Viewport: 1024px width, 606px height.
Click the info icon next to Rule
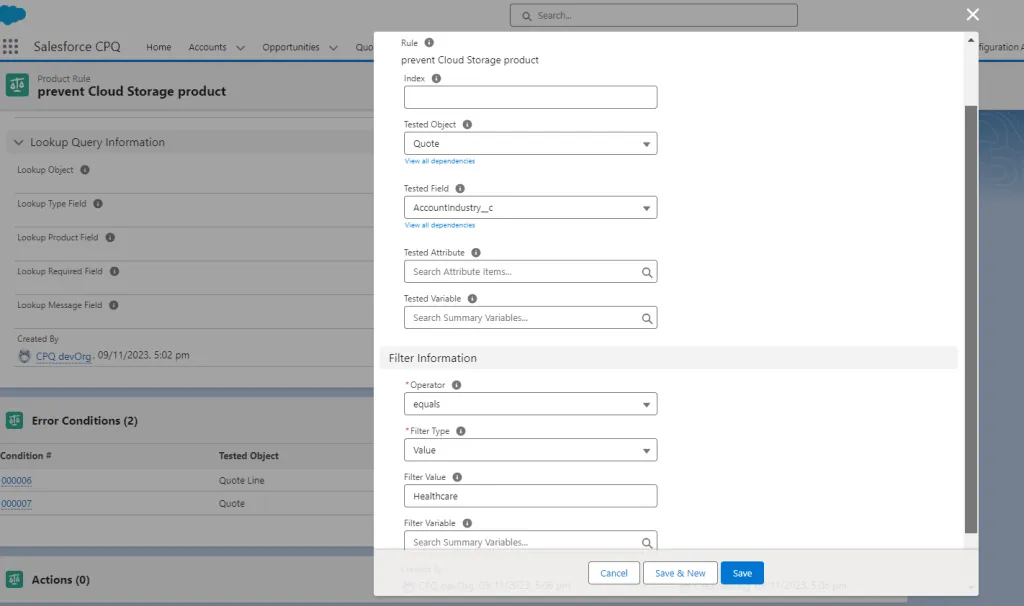click(429, 42)
